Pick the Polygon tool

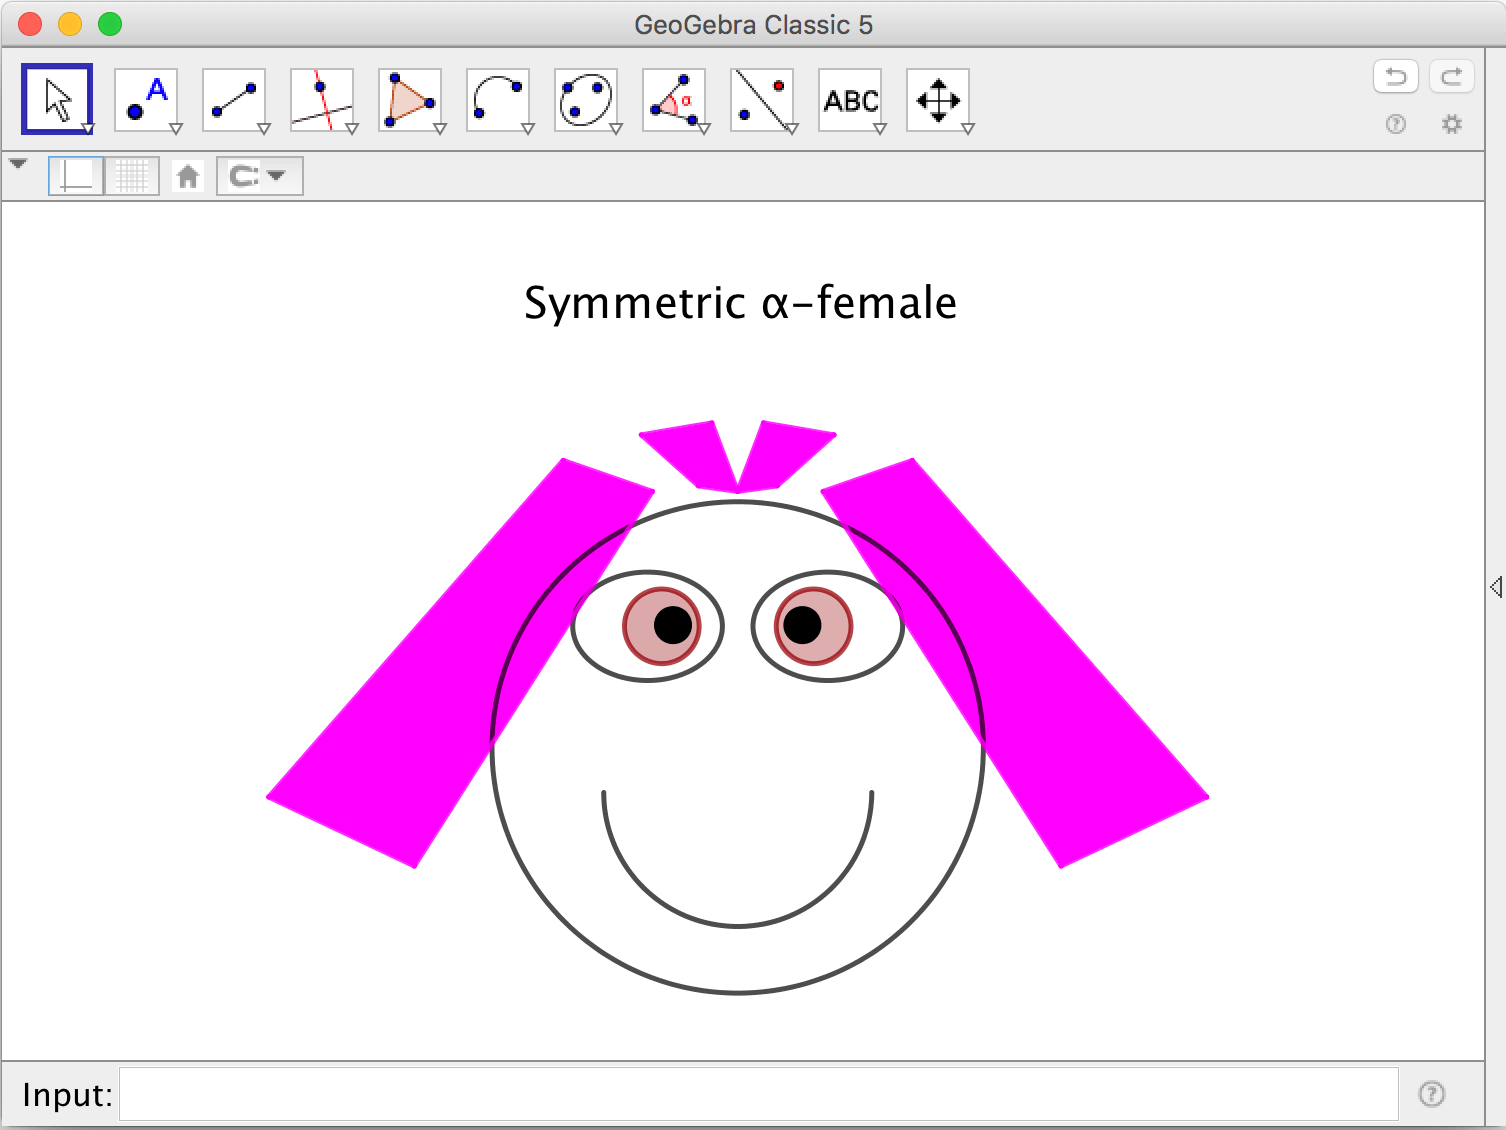click(x=410, y=99)
